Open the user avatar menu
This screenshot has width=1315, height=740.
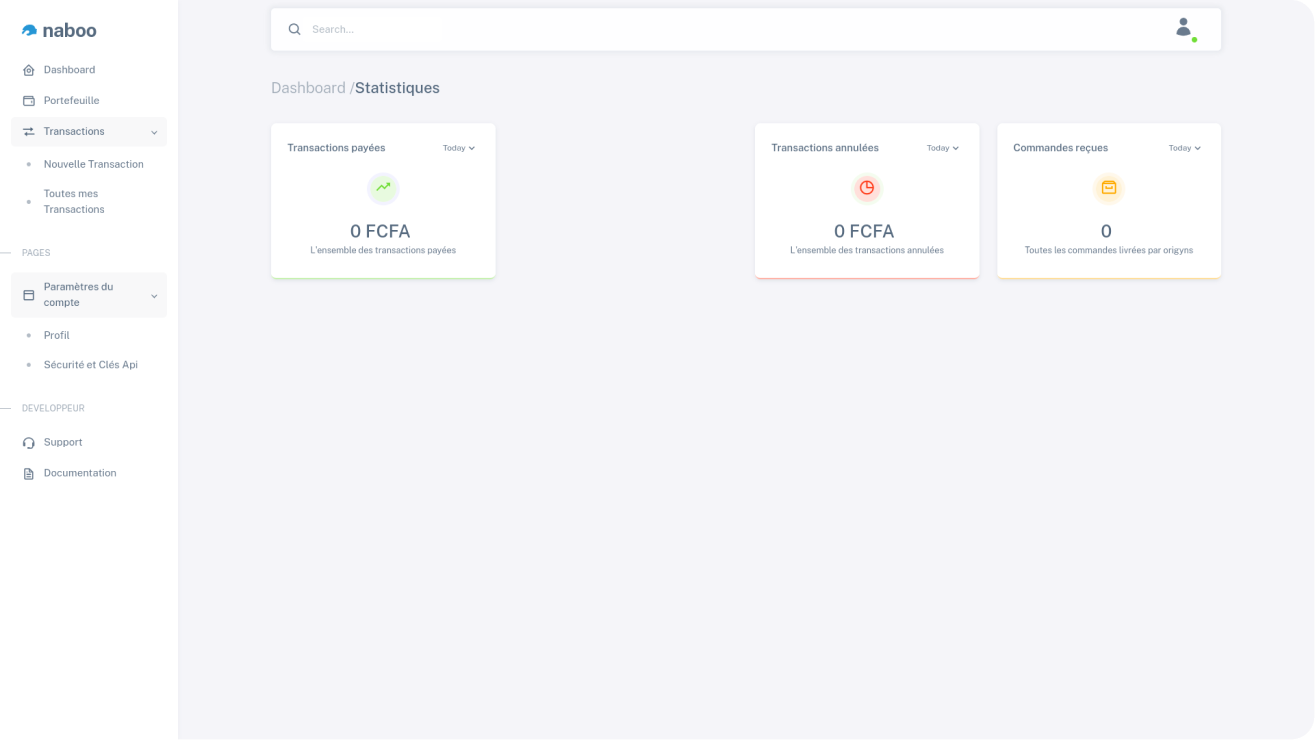1185,29
